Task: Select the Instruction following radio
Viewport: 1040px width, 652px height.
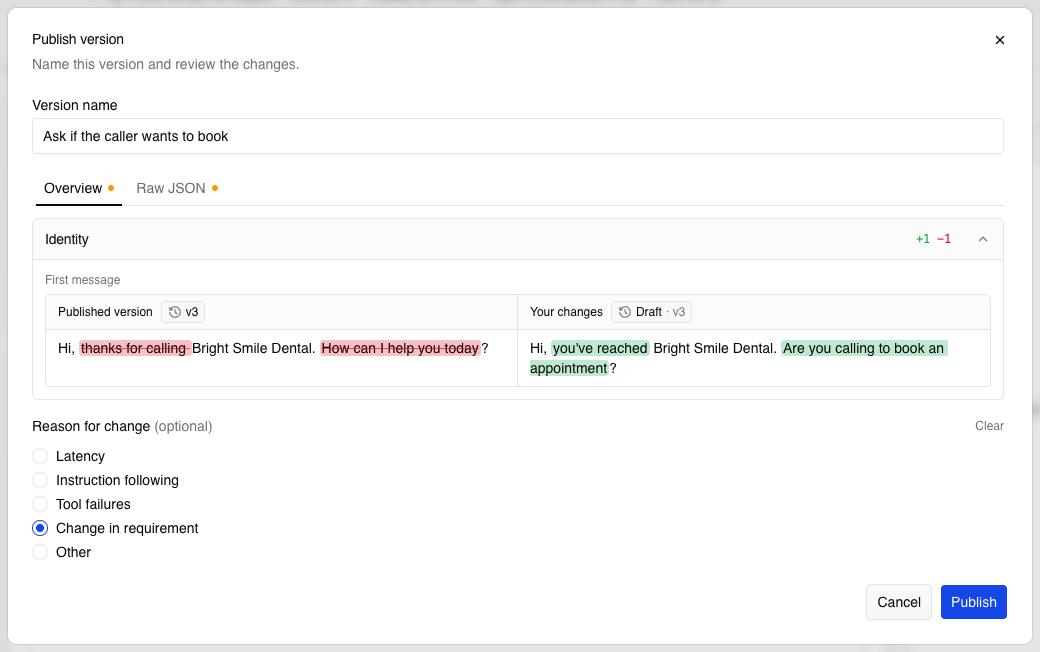Action: [40, 480]
